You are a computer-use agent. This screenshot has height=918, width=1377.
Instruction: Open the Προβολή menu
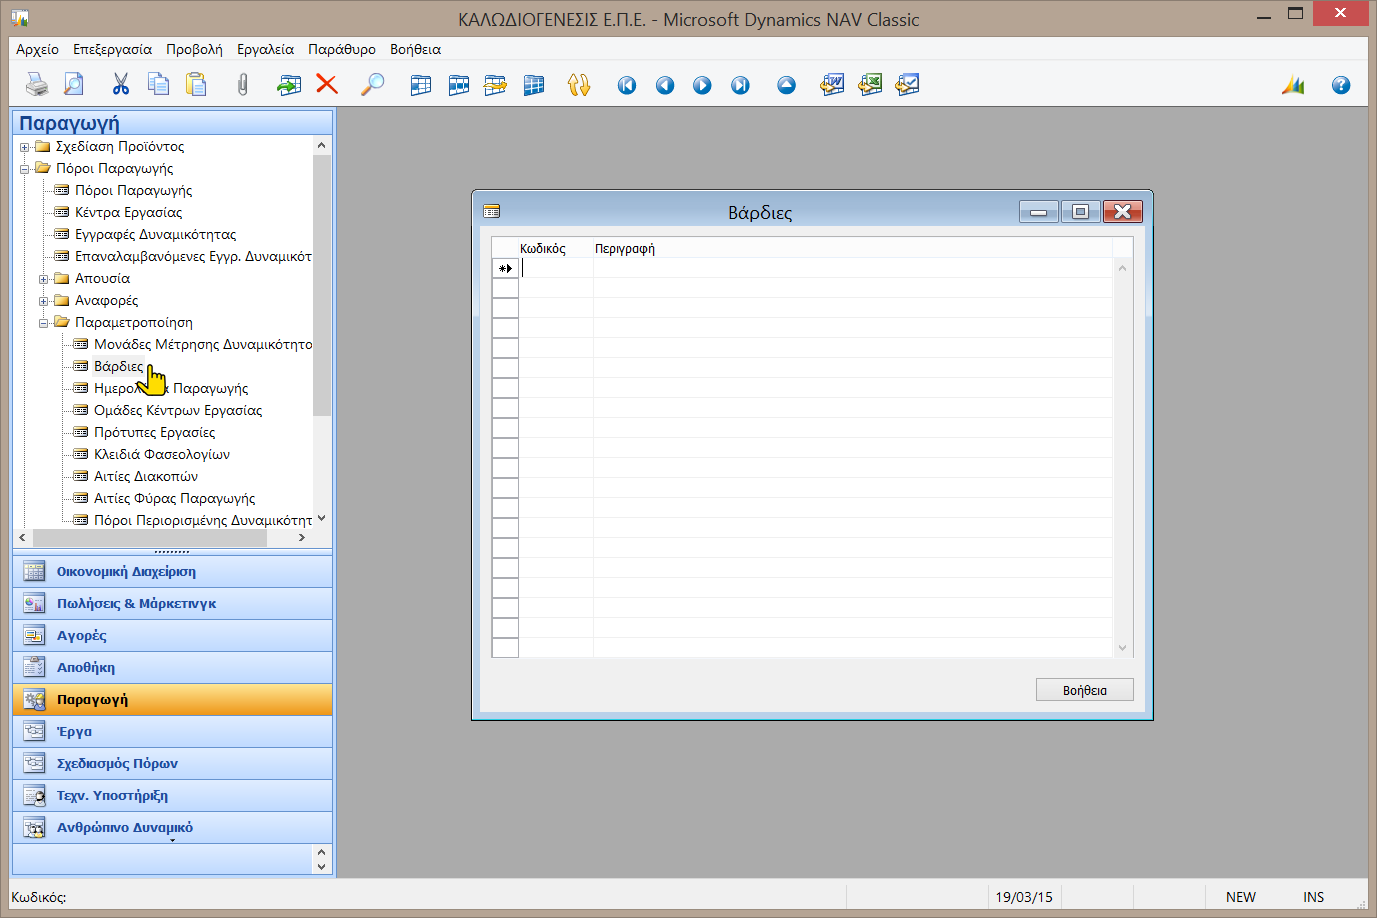[x=195, y=49]
